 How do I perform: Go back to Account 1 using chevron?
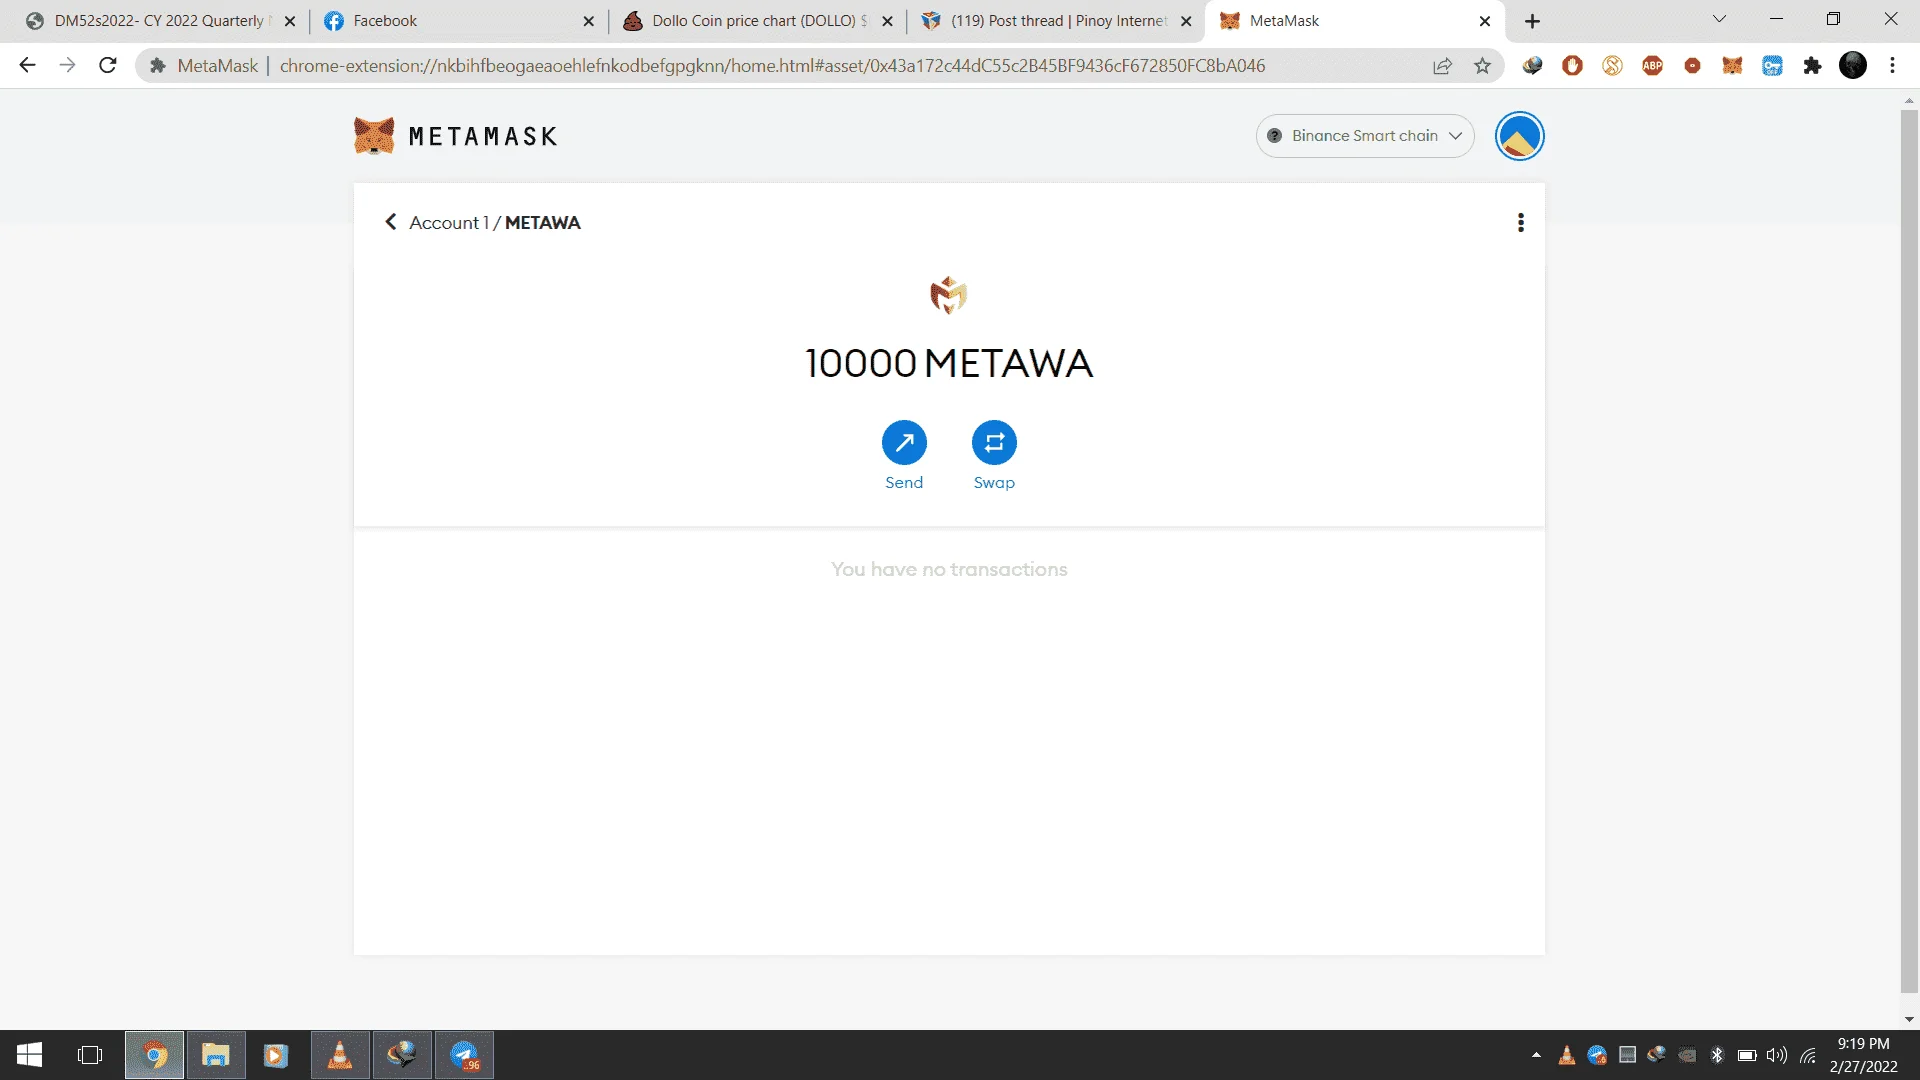click(x=391, y=222)
